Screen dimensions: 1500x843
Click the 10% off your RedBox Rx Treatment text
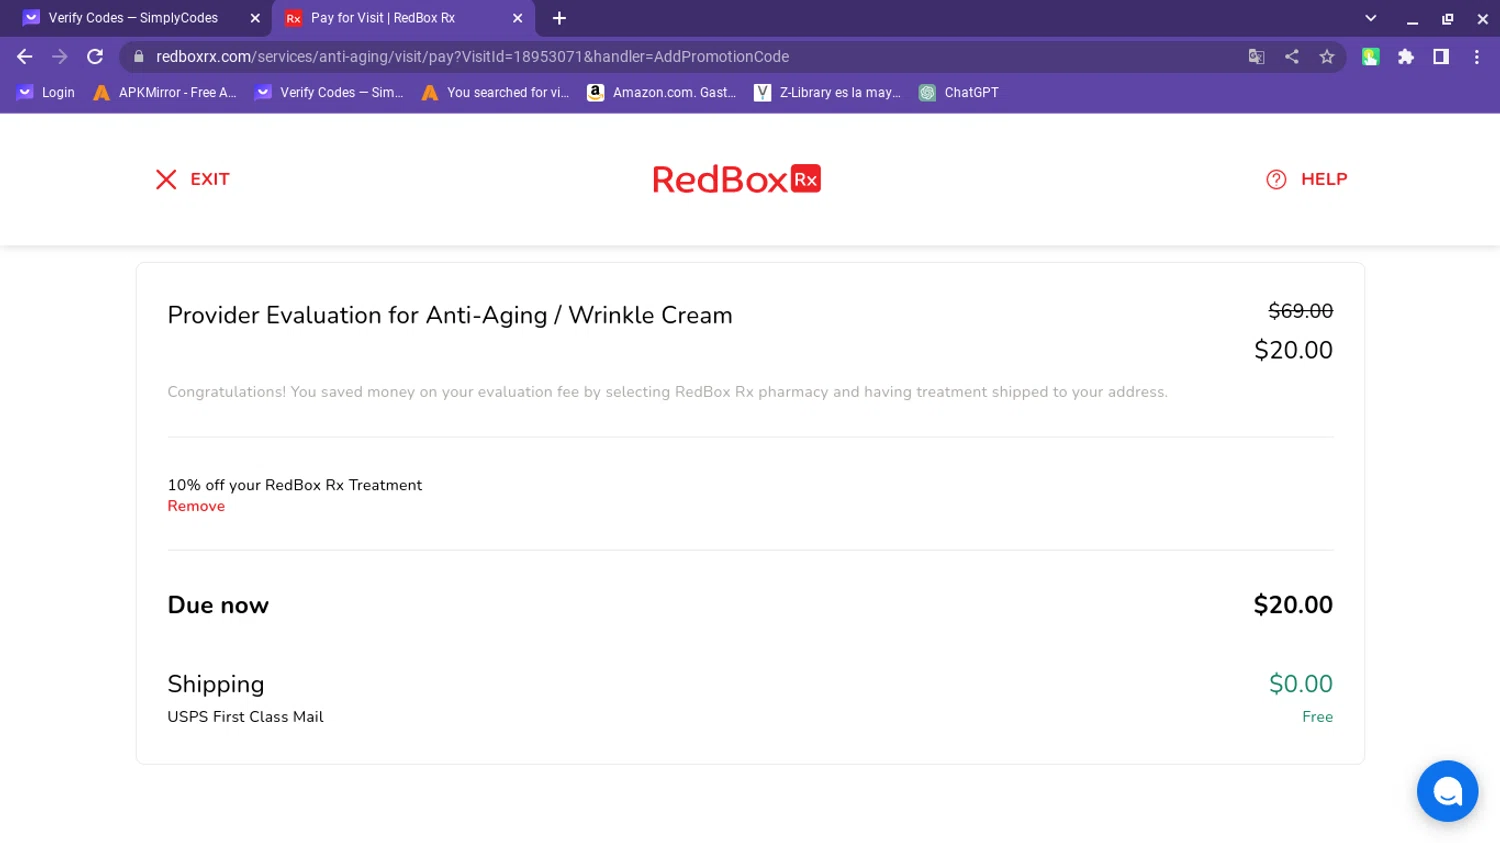295,485
